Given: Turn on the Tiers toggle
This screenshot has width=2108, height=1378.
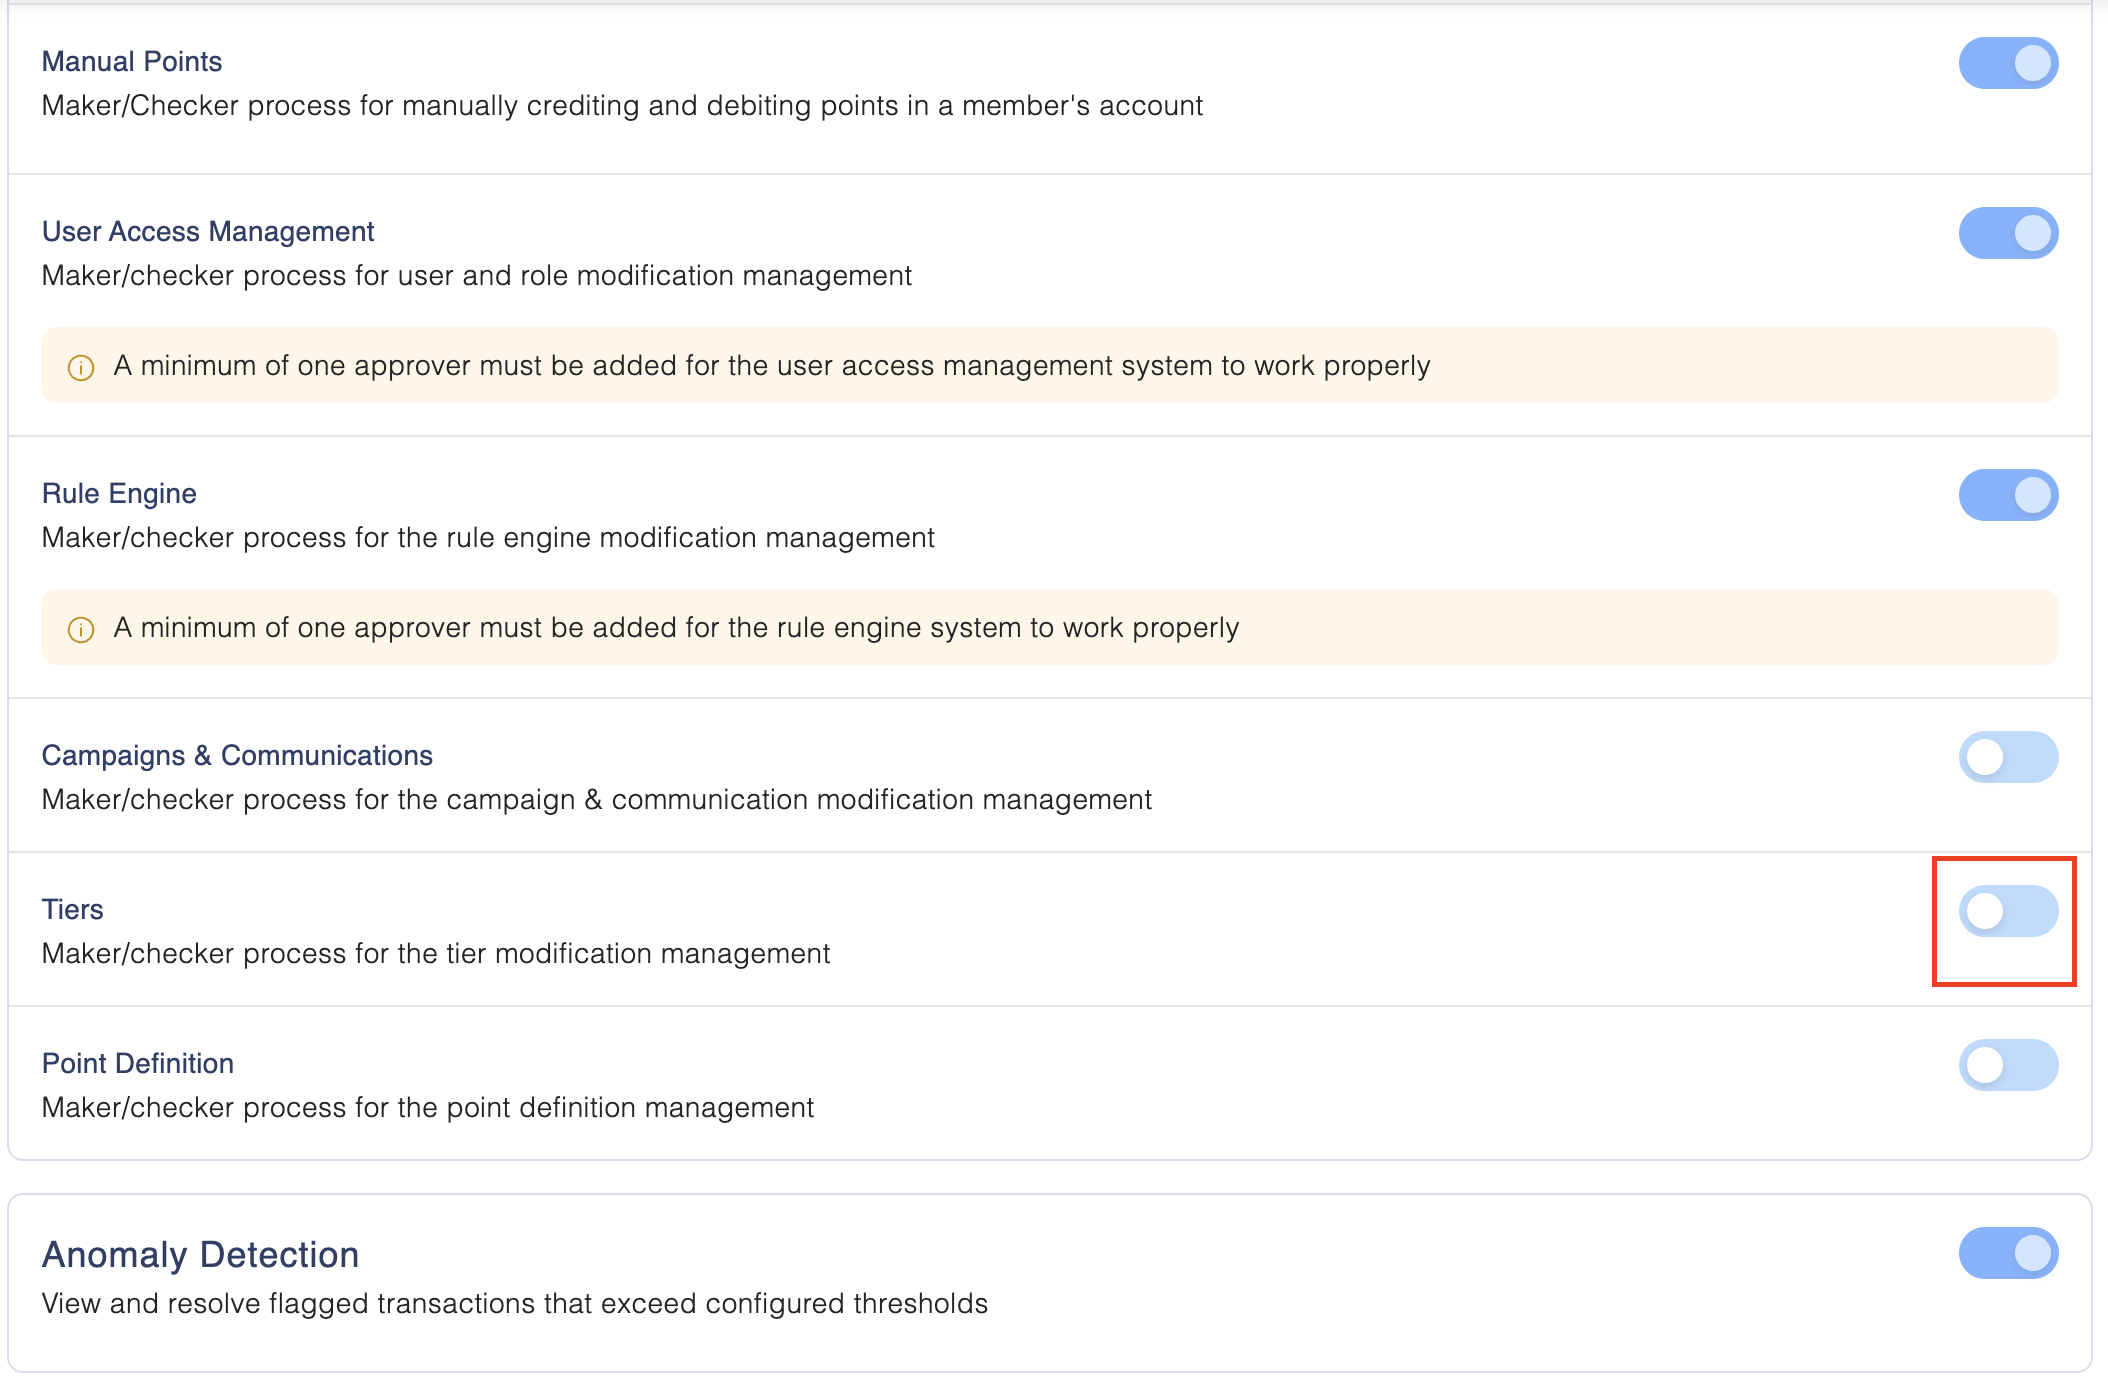Looking at the screenshot, I should [x=2007, y=911].
